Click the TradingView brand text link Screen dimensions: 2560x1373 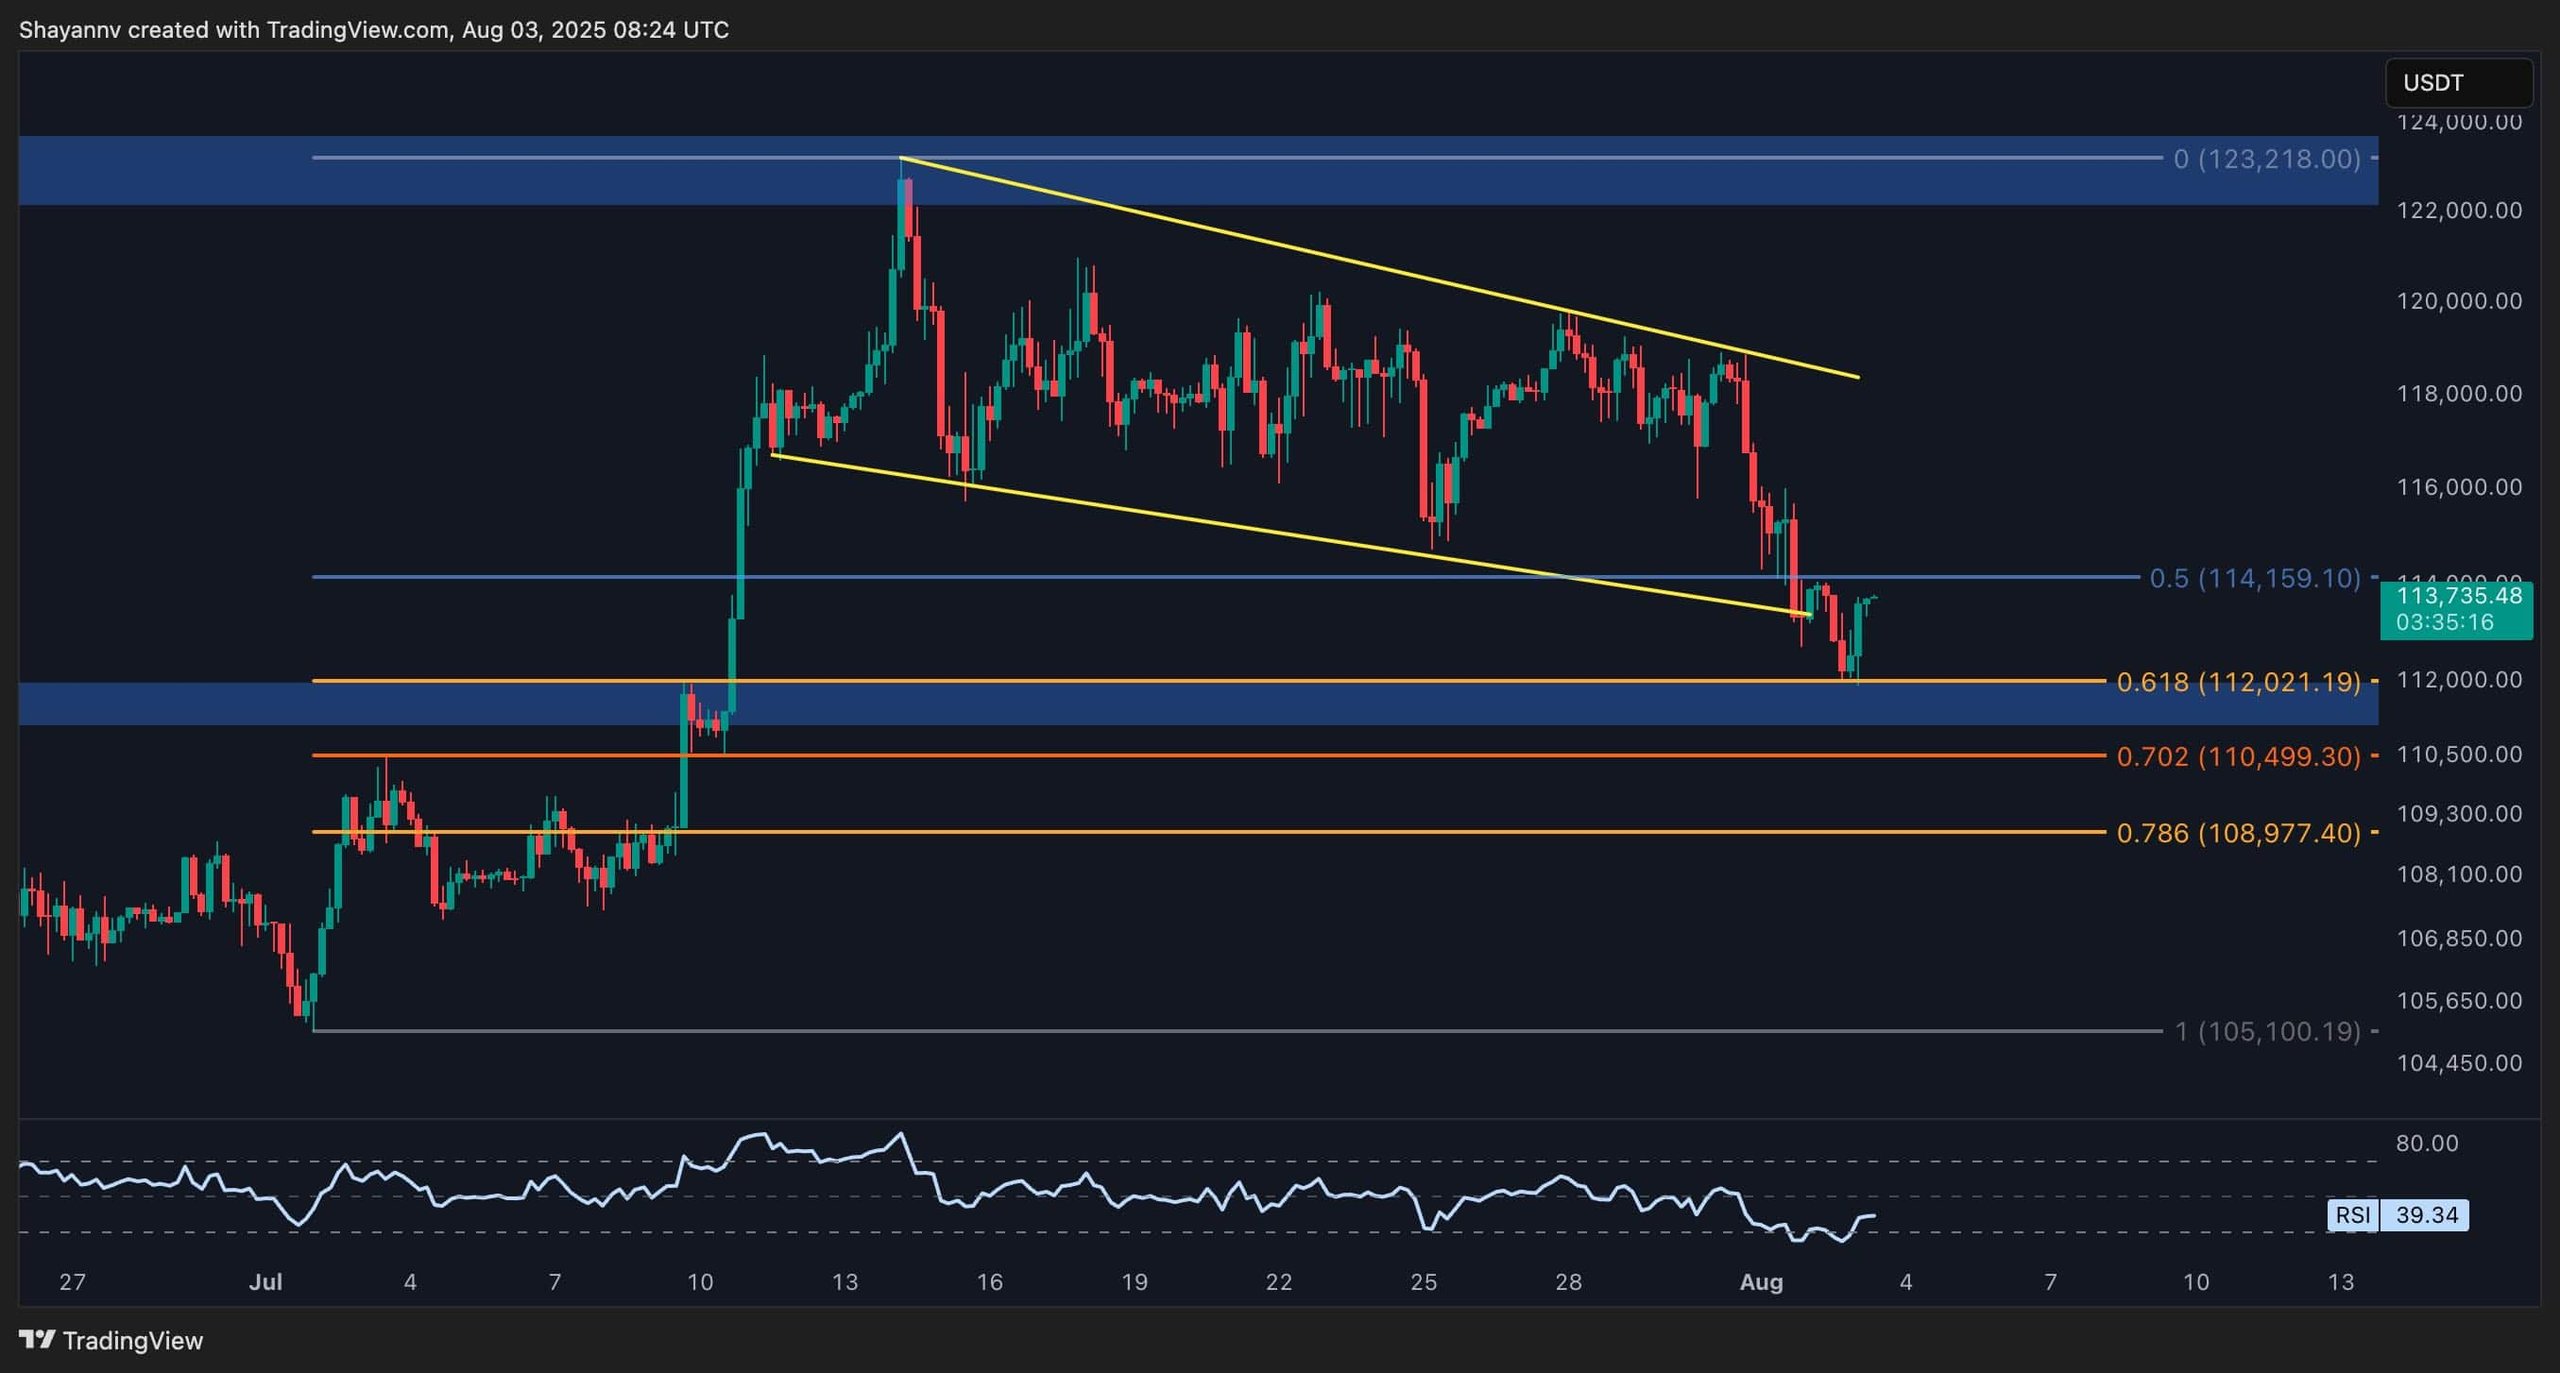132,1341
